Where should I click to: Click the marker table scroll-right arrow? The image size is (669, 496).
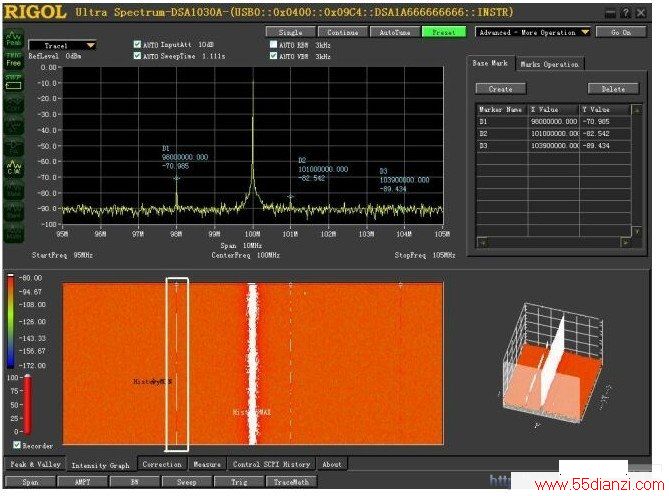(625, 243)
